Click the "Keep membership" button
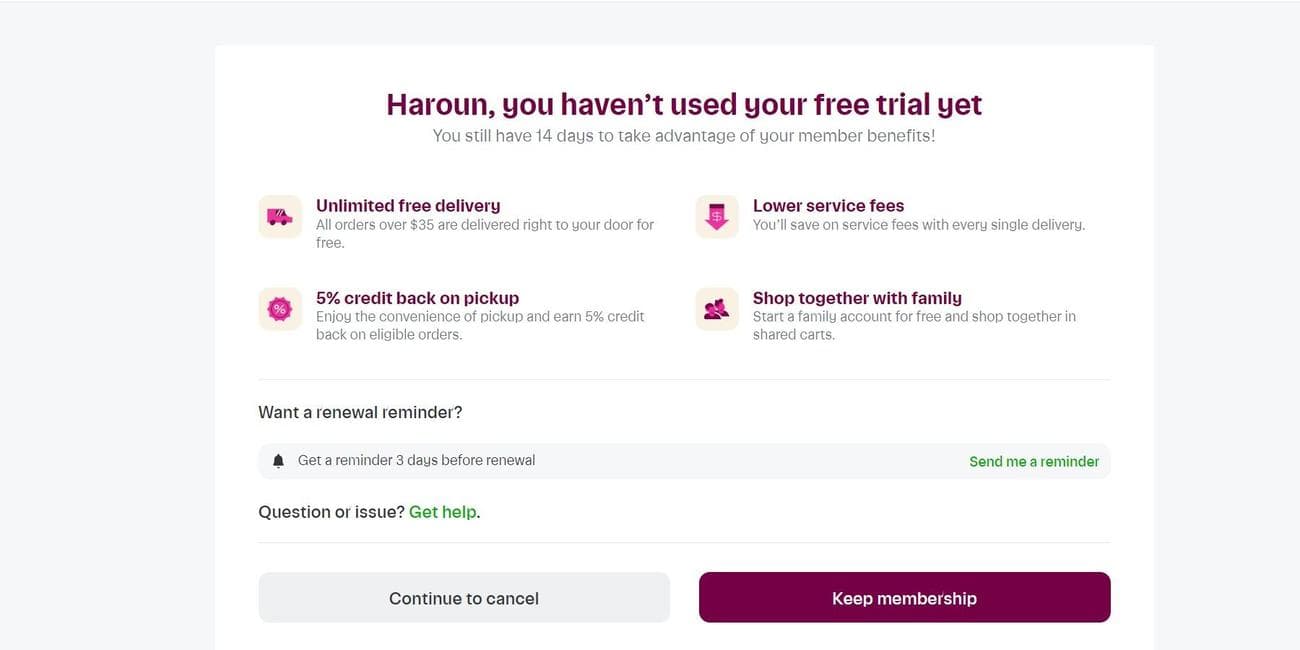Viewport: 1300px width, 650px height. (904, 596)
